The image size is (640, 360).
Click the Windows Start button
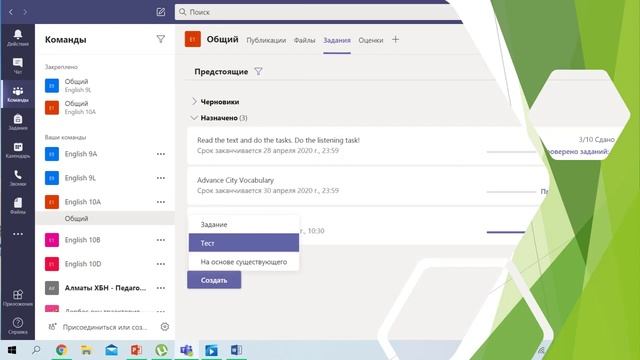(11, 350)
